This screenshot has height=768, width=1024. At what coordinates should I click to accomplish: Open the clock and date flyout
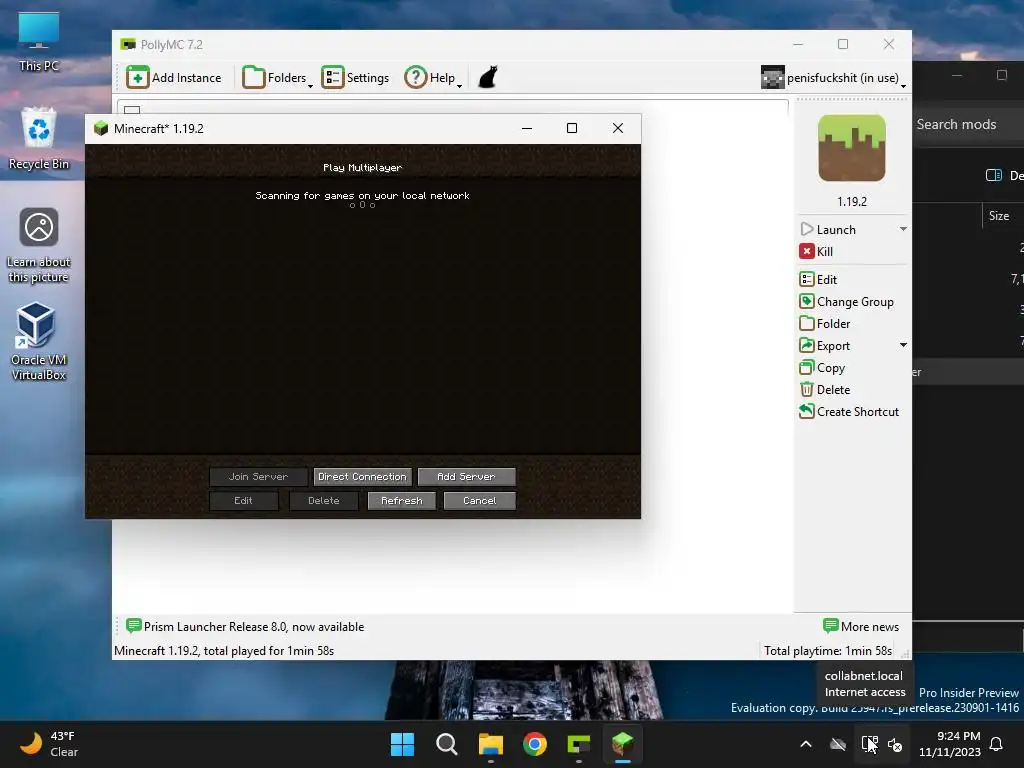tap(950, 744)
